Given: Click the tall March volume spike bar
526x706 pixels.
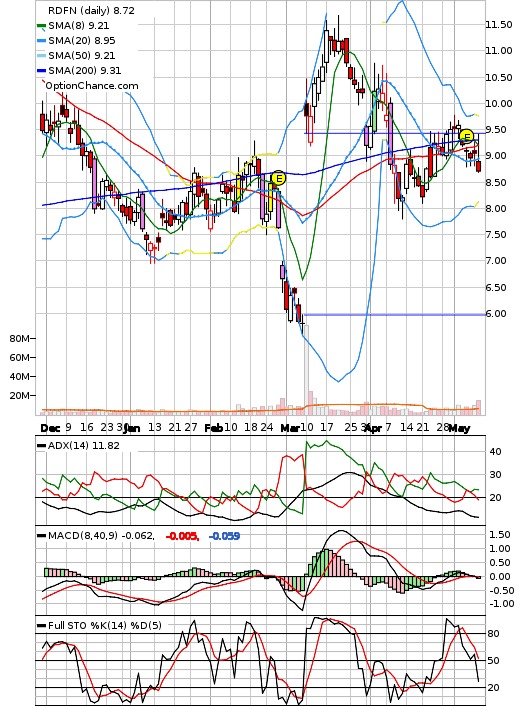Looking at the screenshot, I should [306, 369].
